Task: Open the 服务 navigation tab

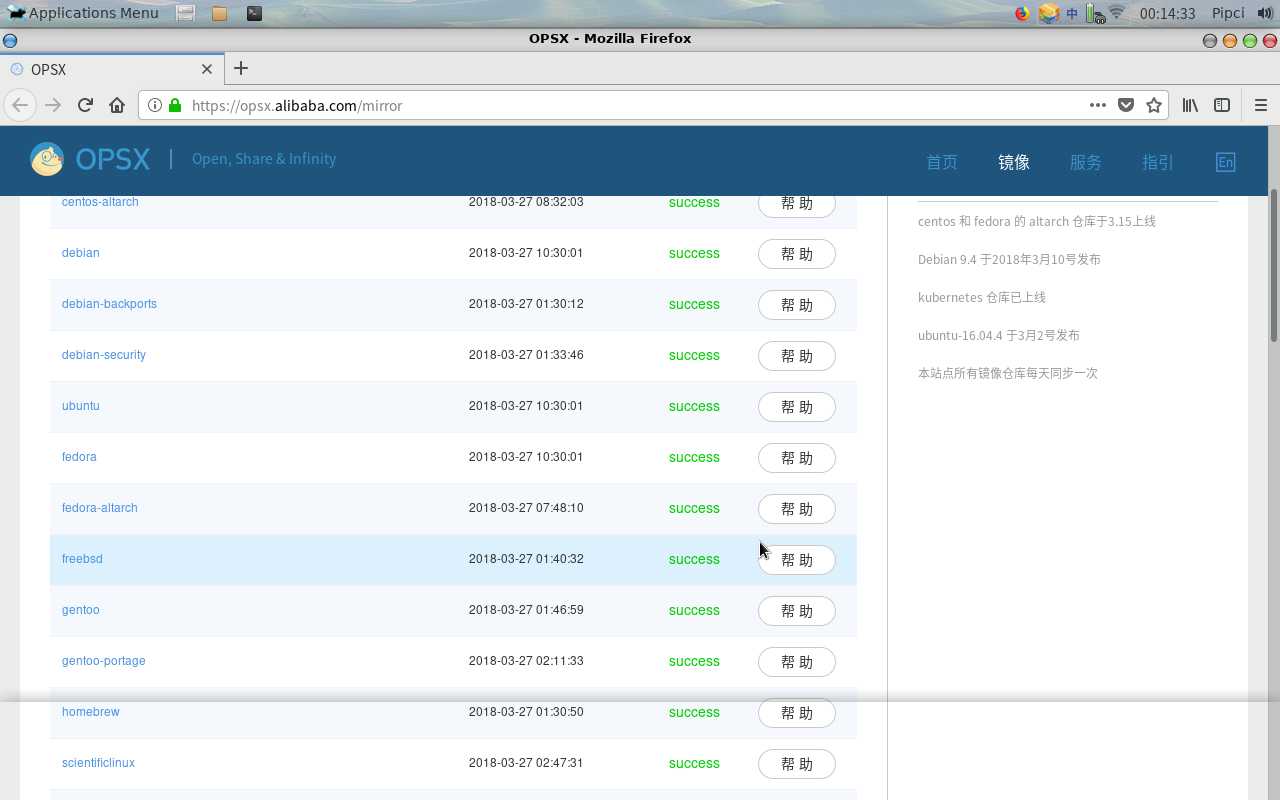Action: point(1085,162)
